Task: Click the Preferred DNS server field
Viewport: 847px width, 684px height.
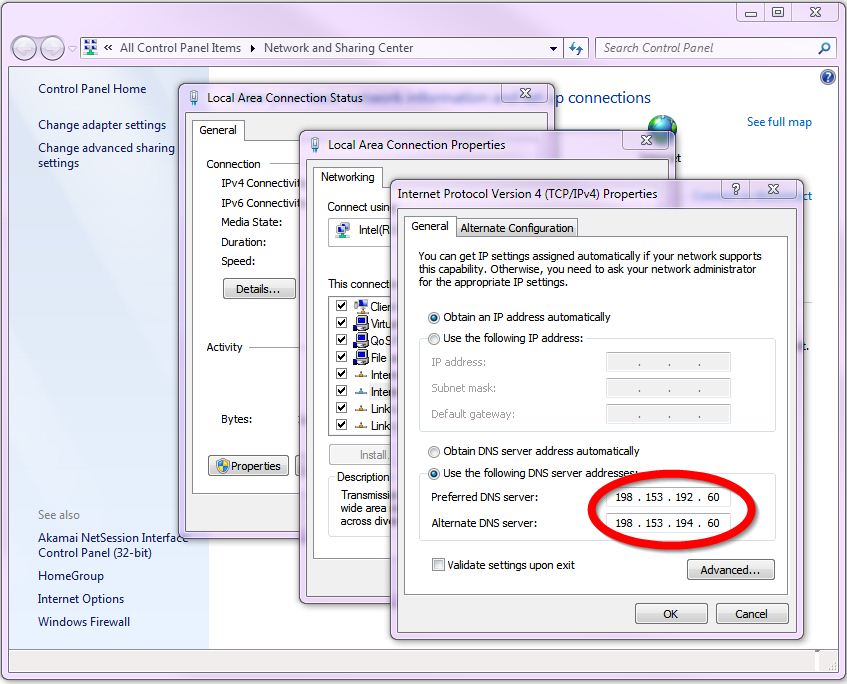Action: 668,497
